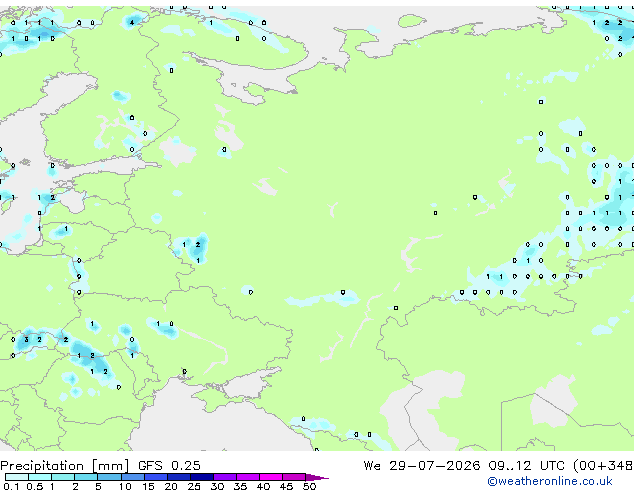Select the precipitation value 3 on map
Viewport: 634px width, 490px height.
(x=26, y=339)
